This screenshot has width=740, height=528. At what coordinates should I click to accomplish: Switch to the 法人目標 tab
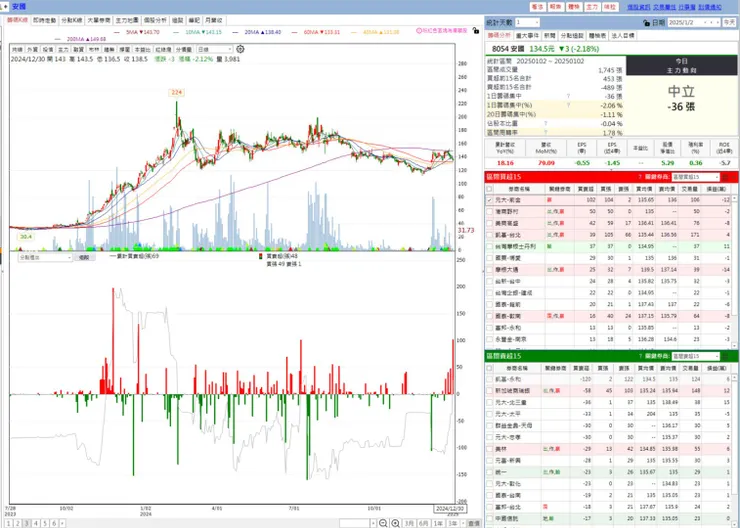click(x=623, y=35)
